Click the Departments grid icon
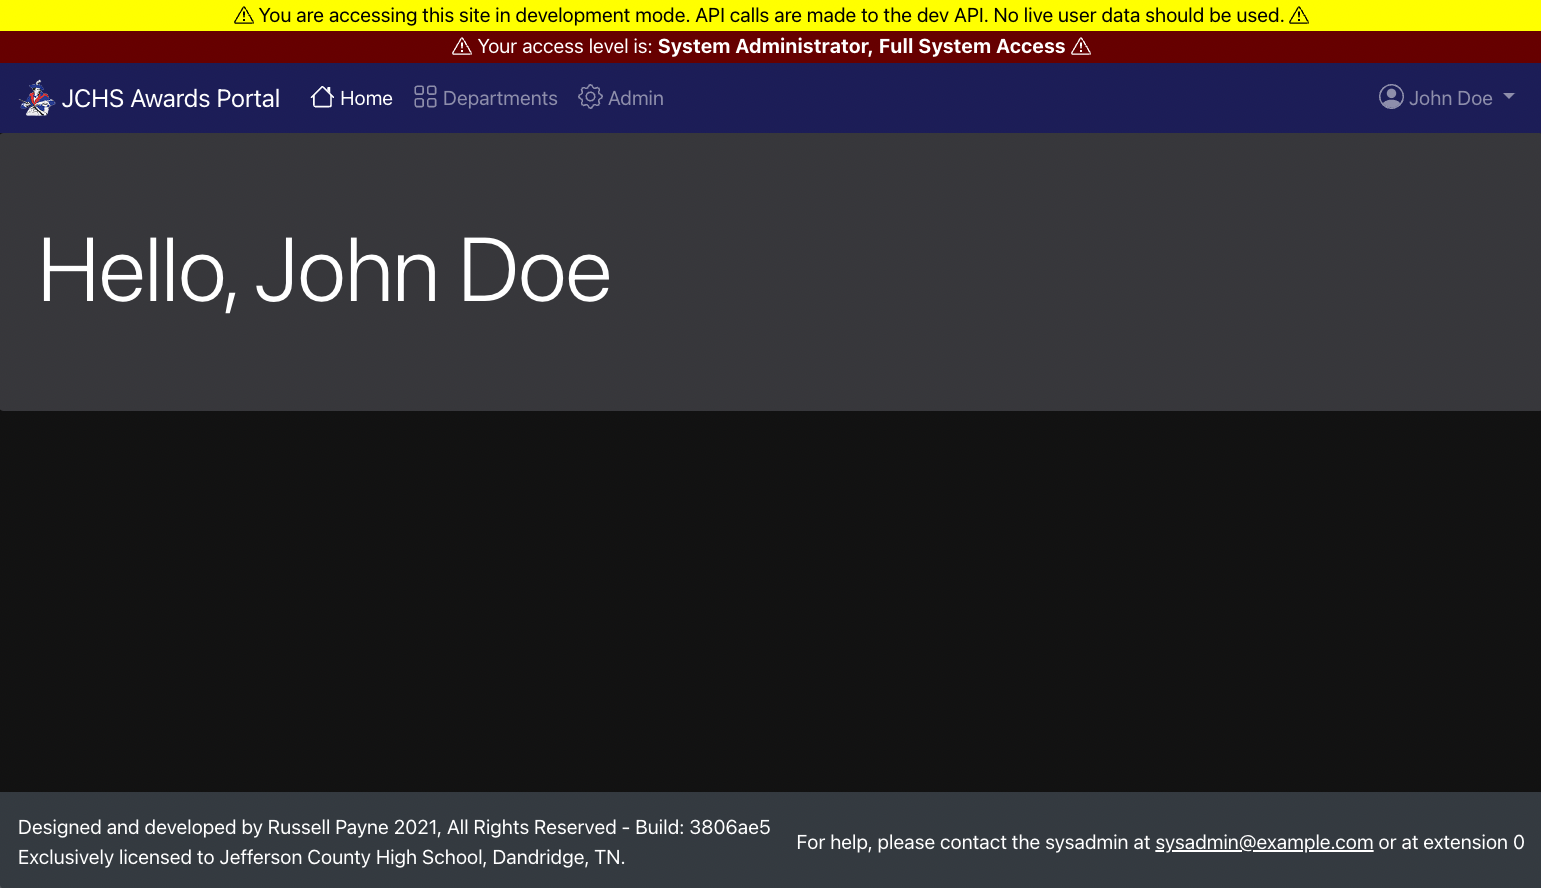This screenshot has width=1541, height=888. click(x=425, y=97)
